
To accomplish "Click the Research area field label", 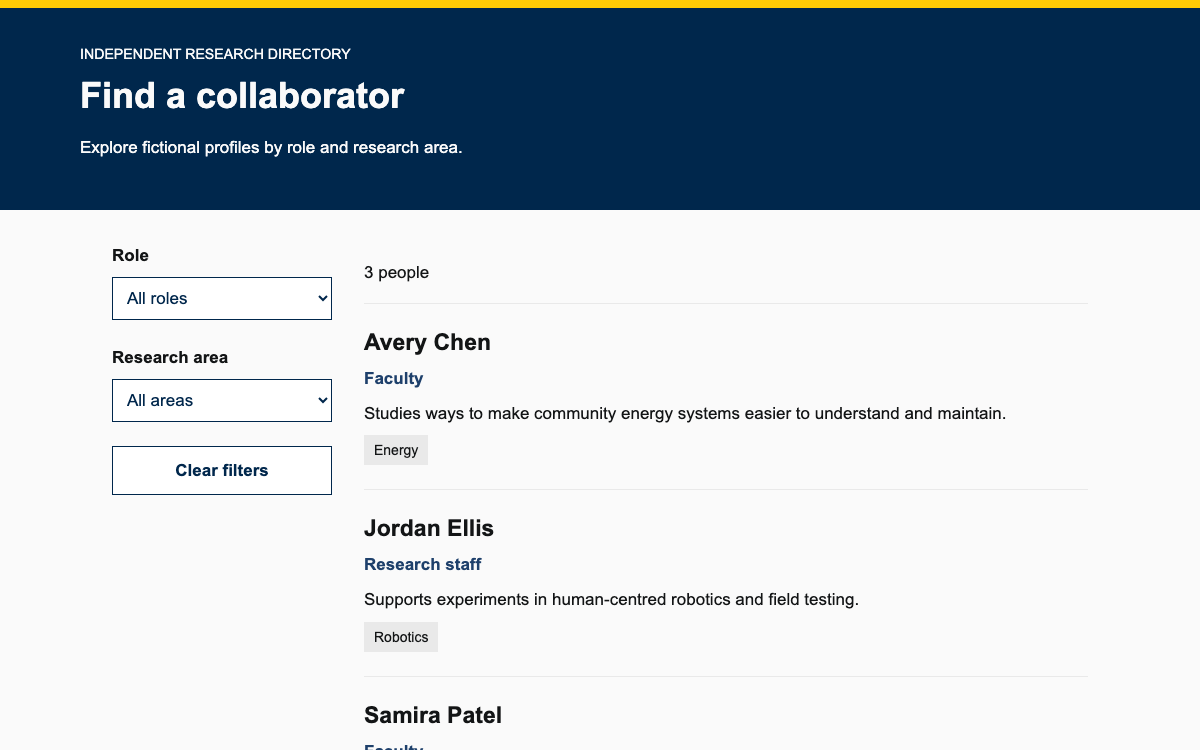I will click(x=170, y=357).
